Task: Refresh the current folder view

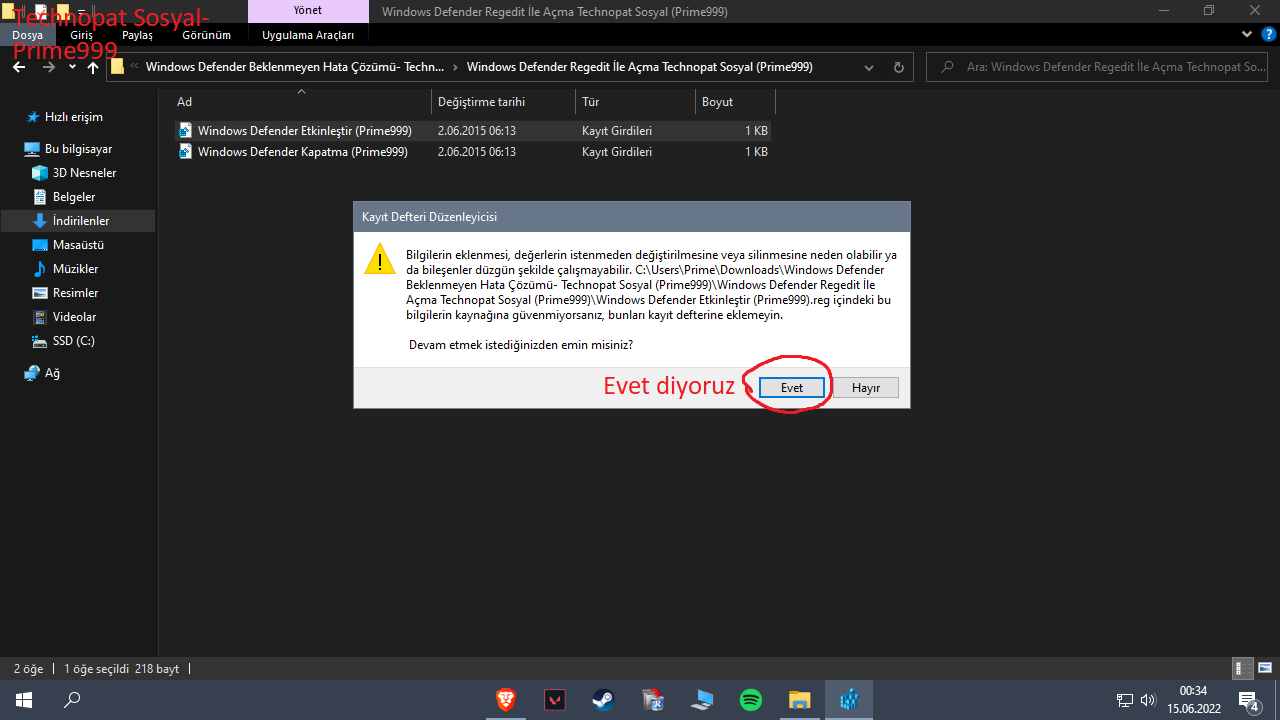Action: click(898, 67)
